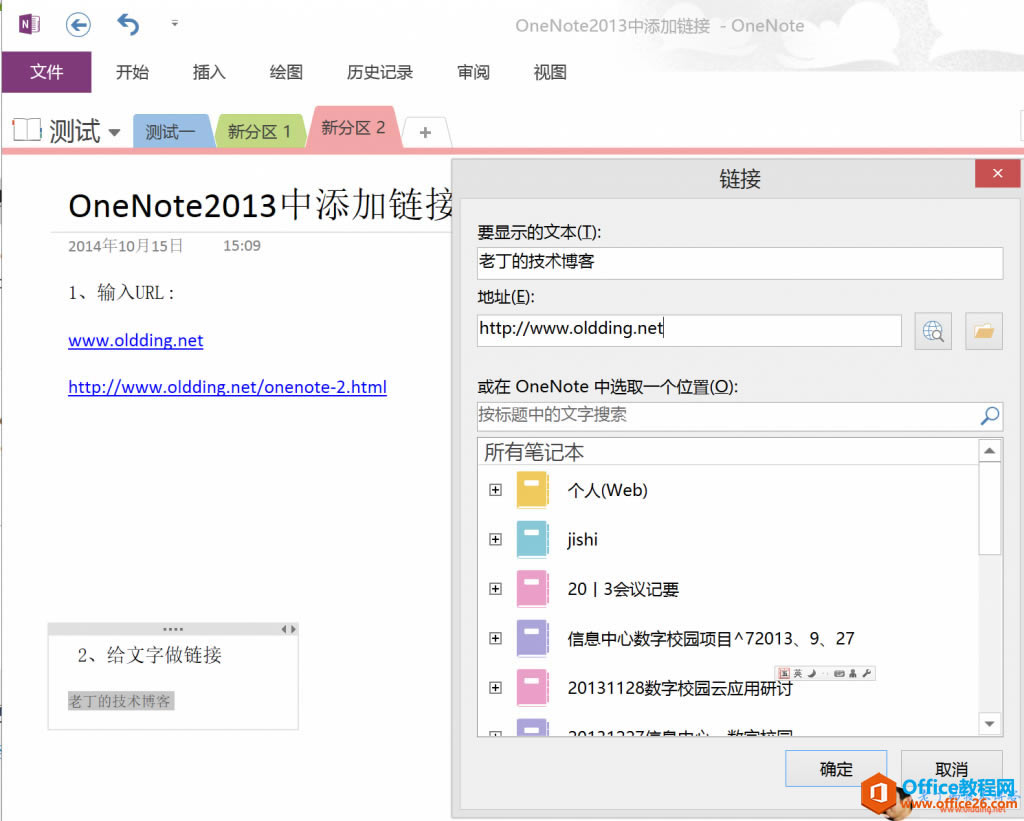Close the 链接 dialog
The width and height of the screenshot is (1024, 821).
pos(997,174)
